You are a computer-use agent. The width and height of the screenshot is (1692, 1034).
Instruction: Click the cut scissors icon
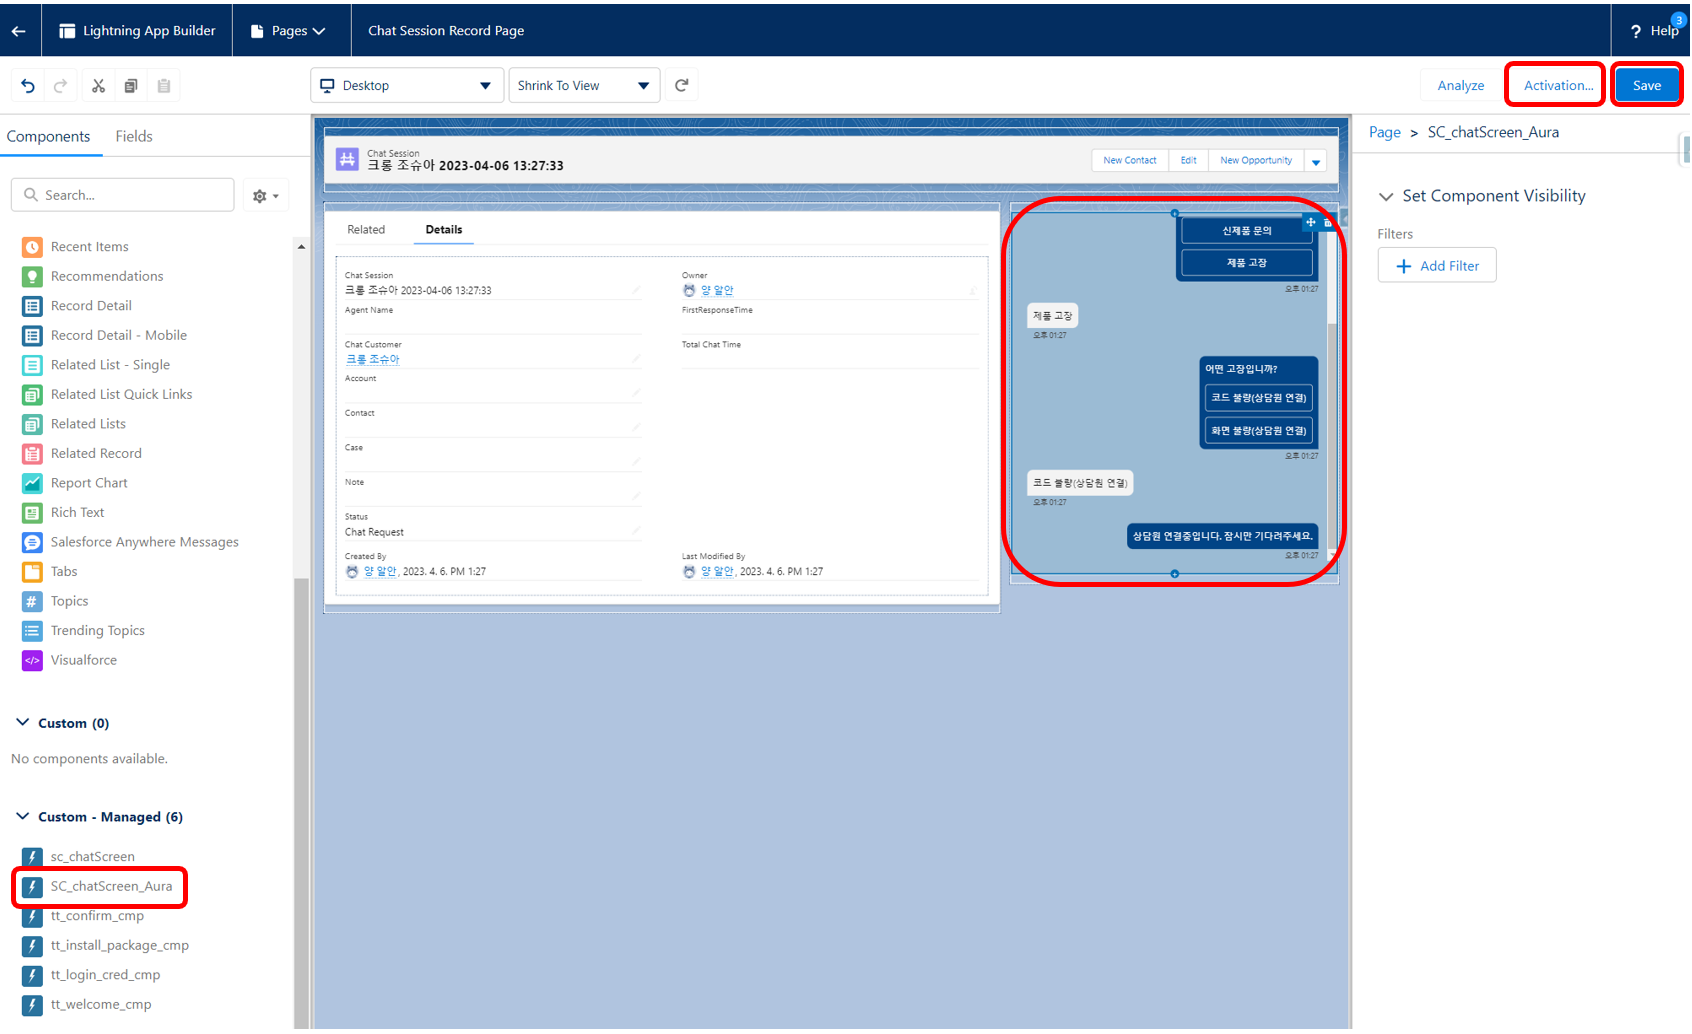(x=98, y=86)
